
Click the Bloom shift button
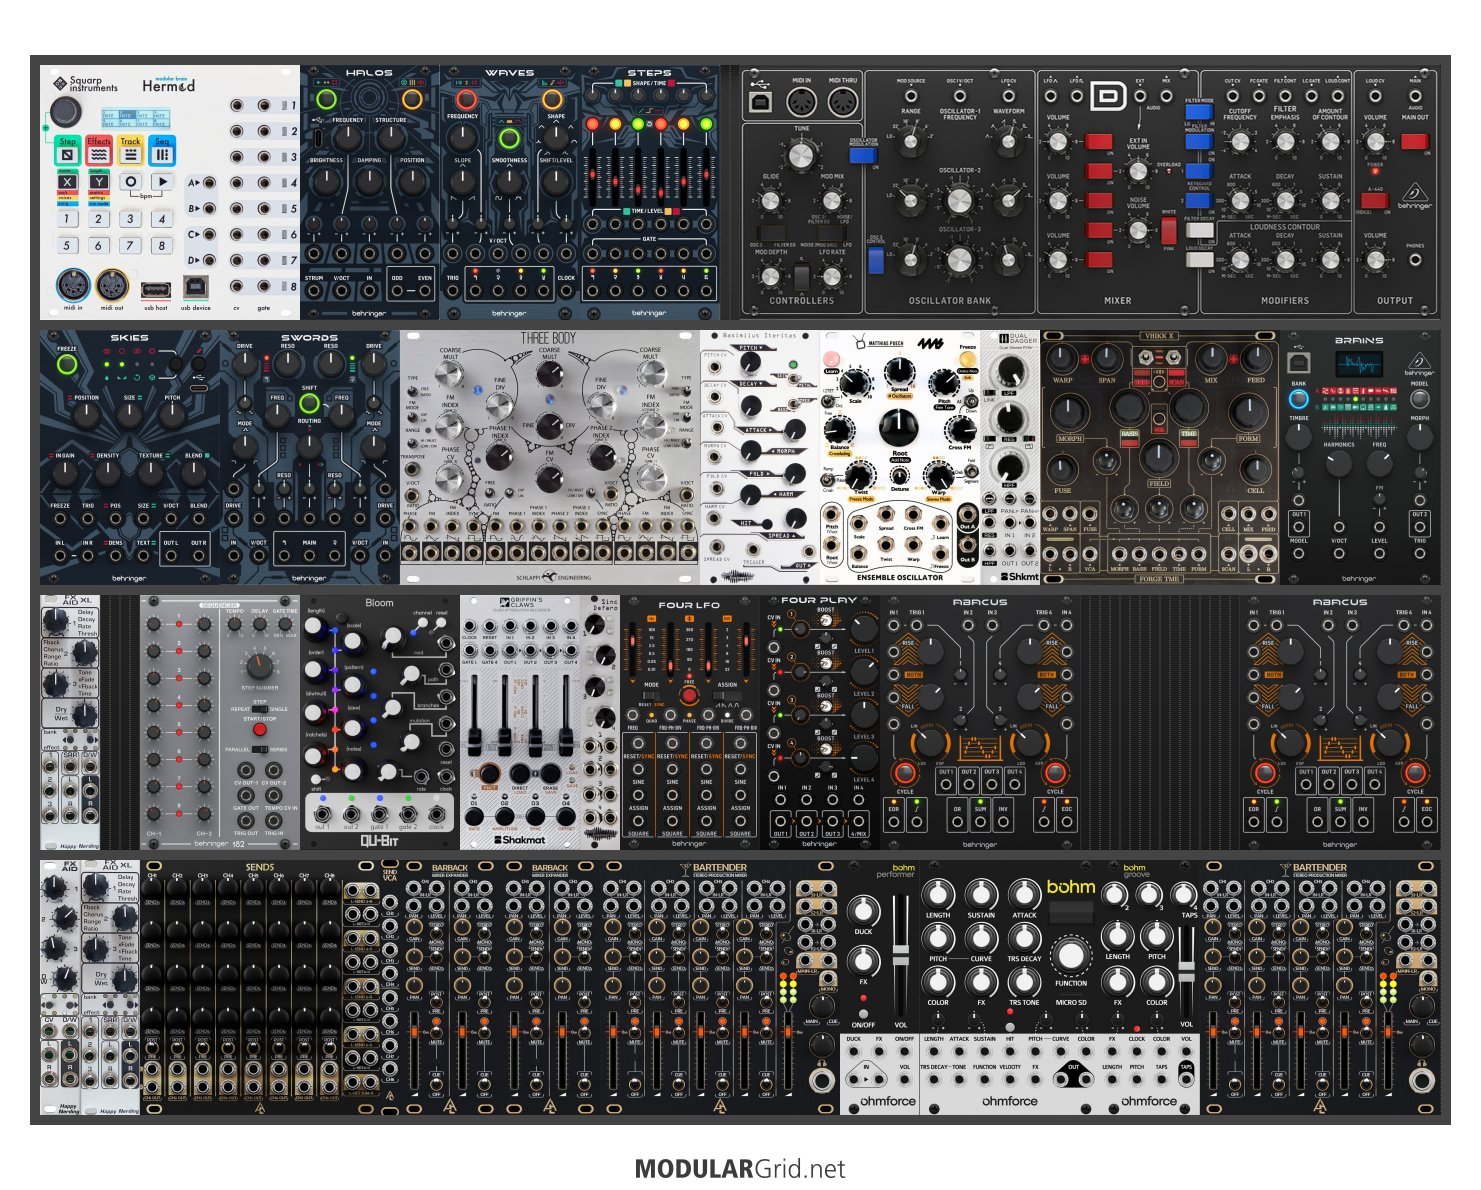(317, 778)
